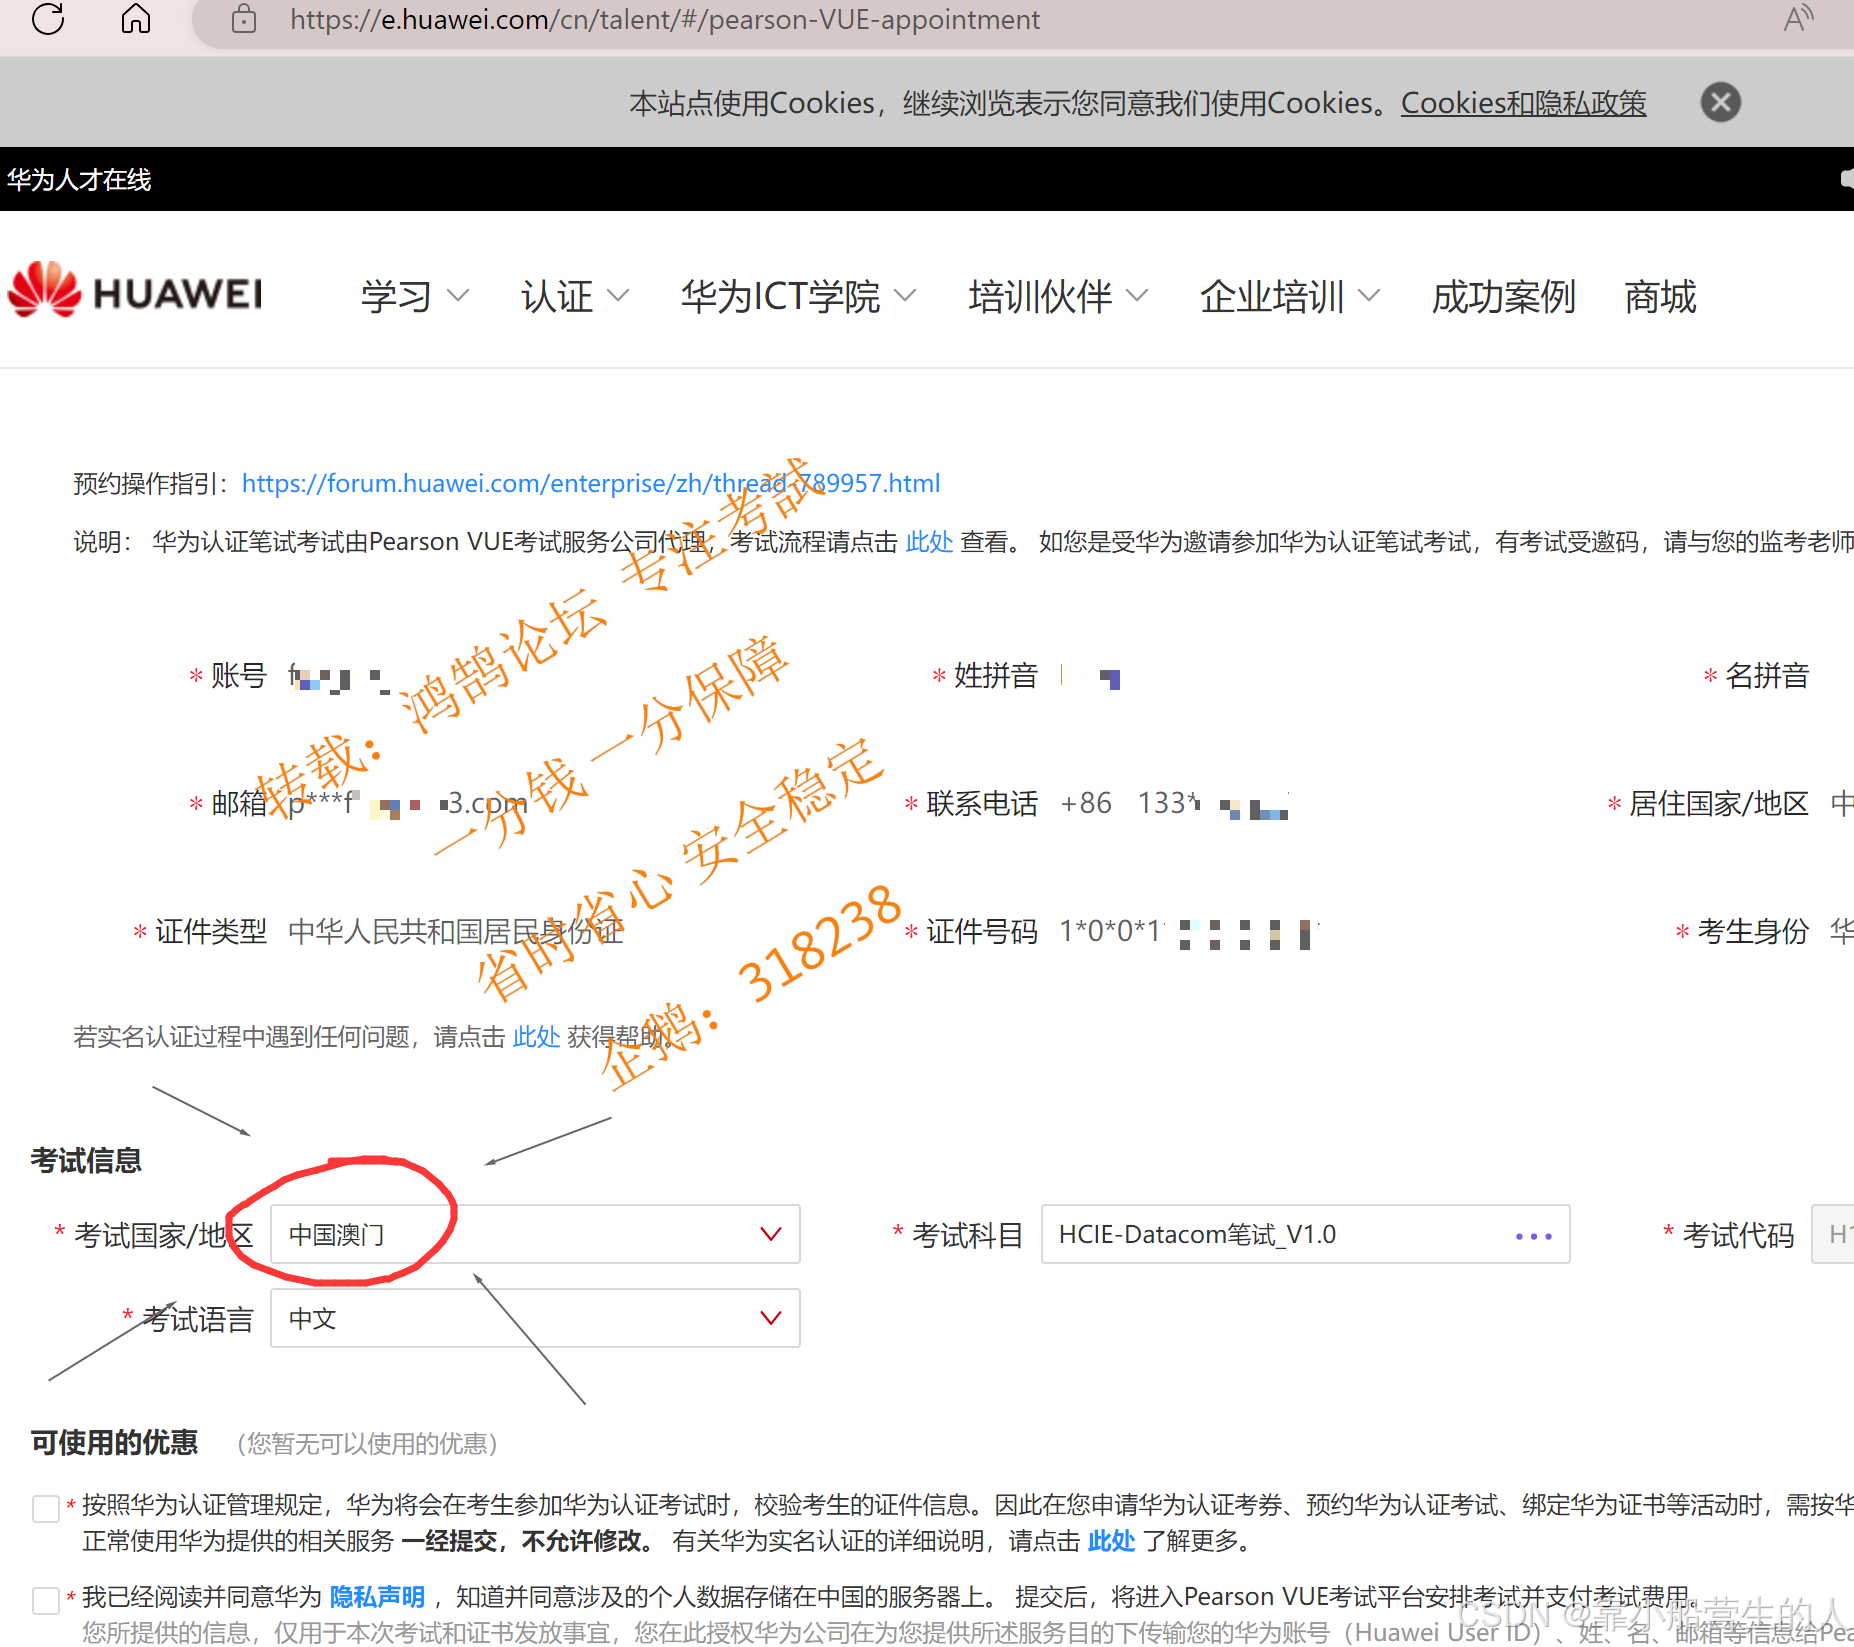The width and height of the screenshot is (1854, 1647).
Task: Expand the 学习 menu
Action: tap(414, 296)
